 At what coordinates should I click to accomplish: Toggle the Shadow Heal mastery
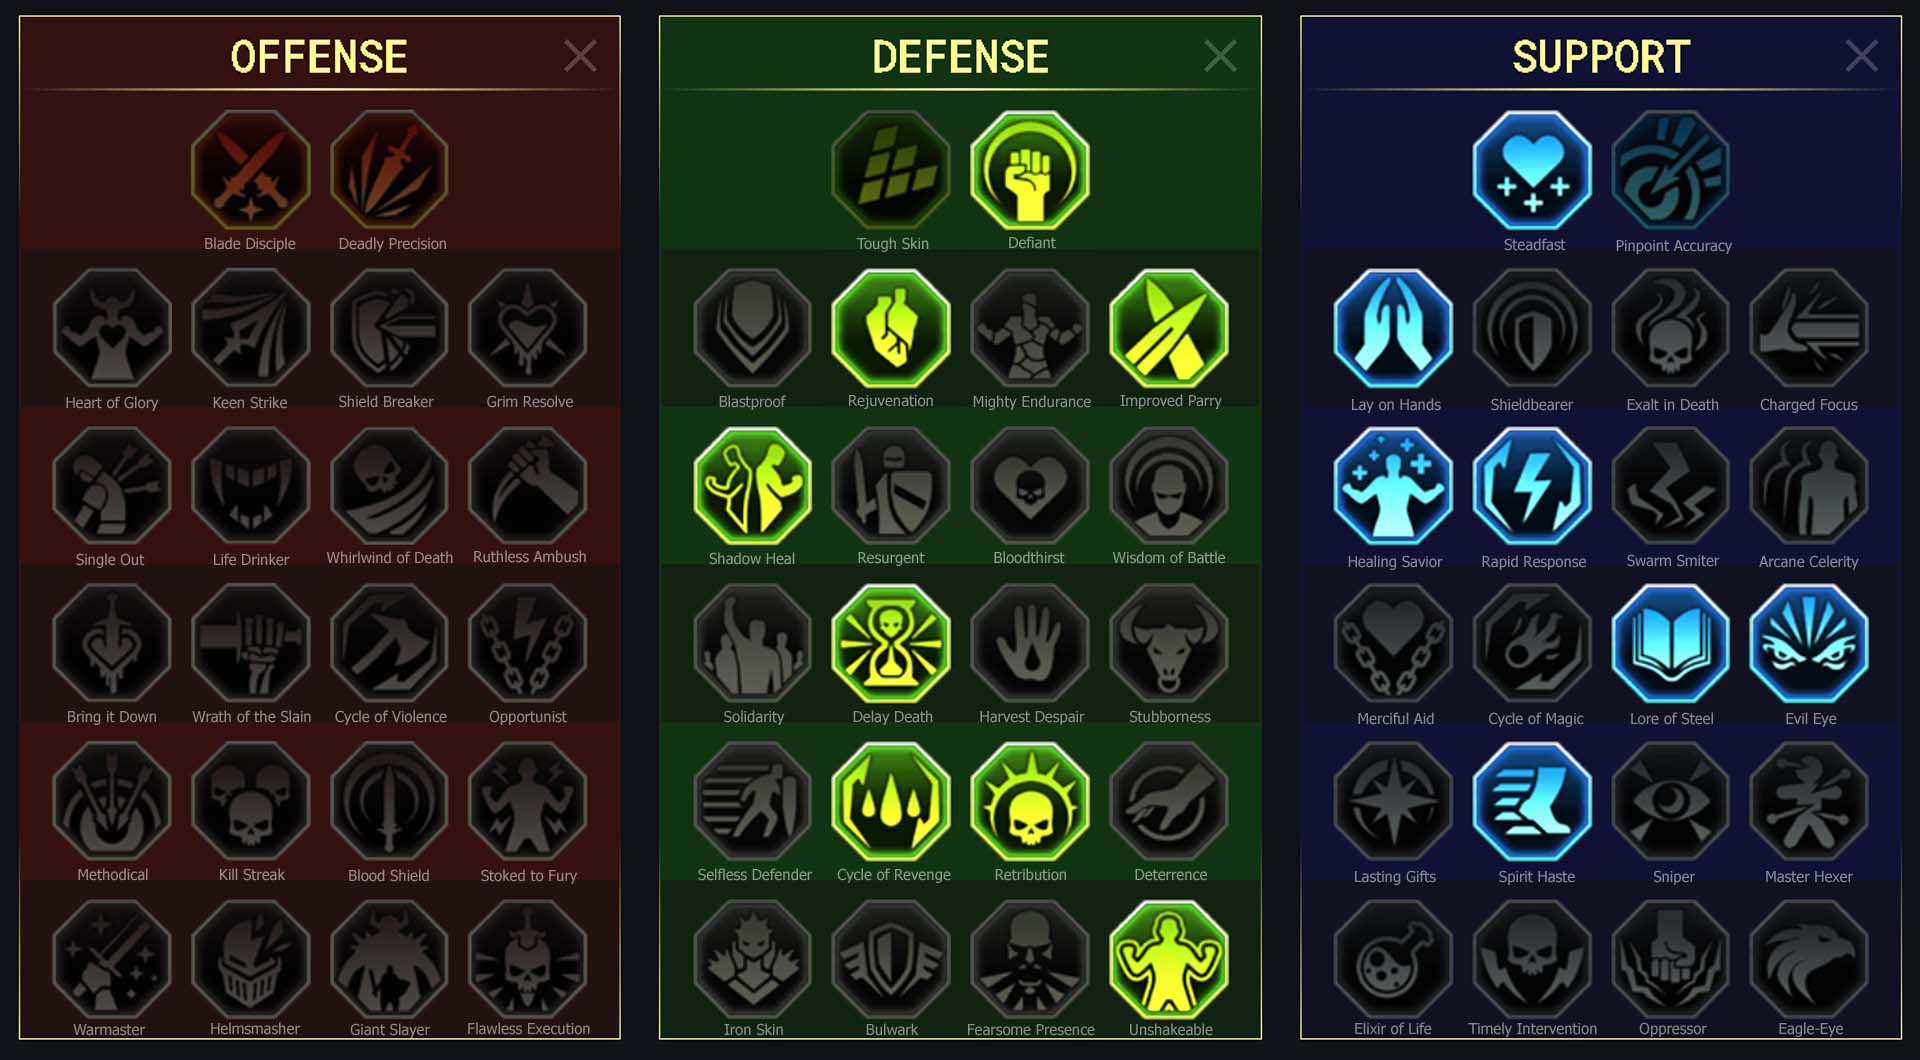752,486
